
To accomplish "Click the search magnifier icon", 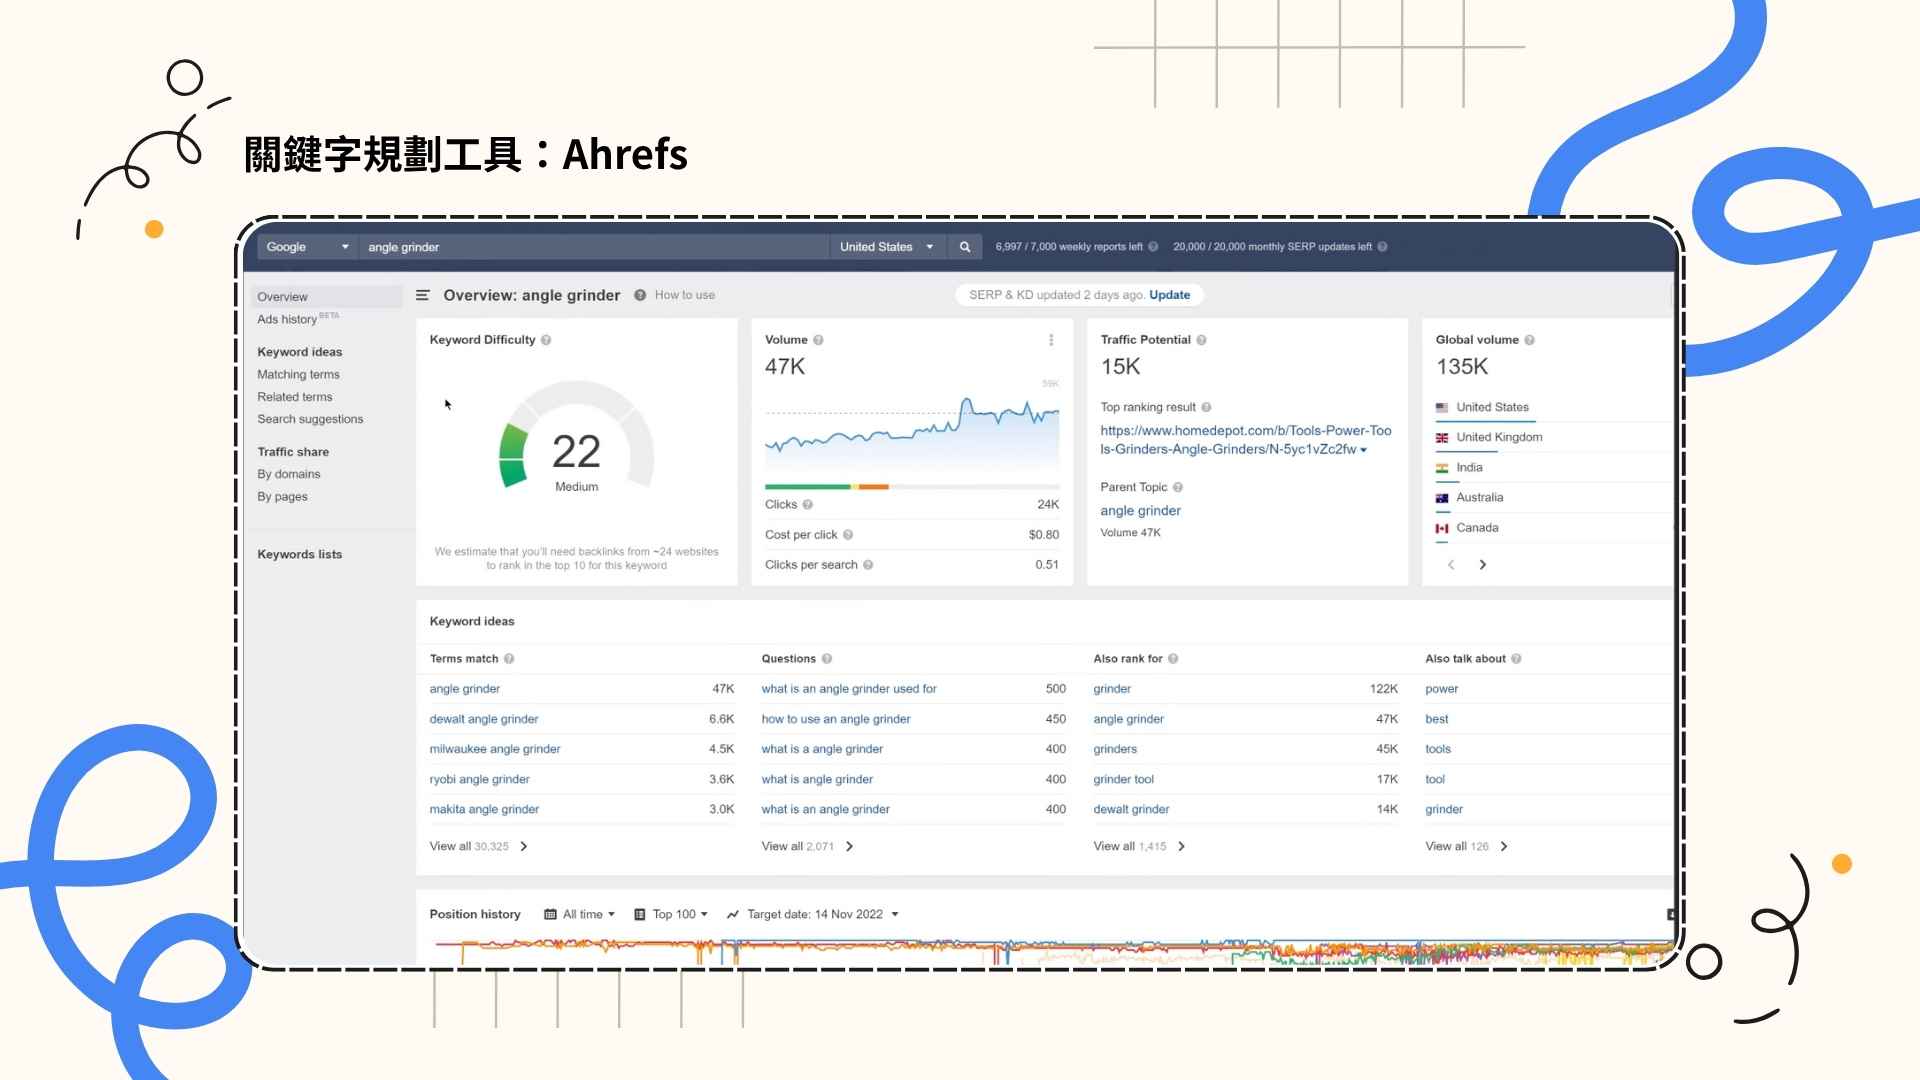I will coord(965,247).
